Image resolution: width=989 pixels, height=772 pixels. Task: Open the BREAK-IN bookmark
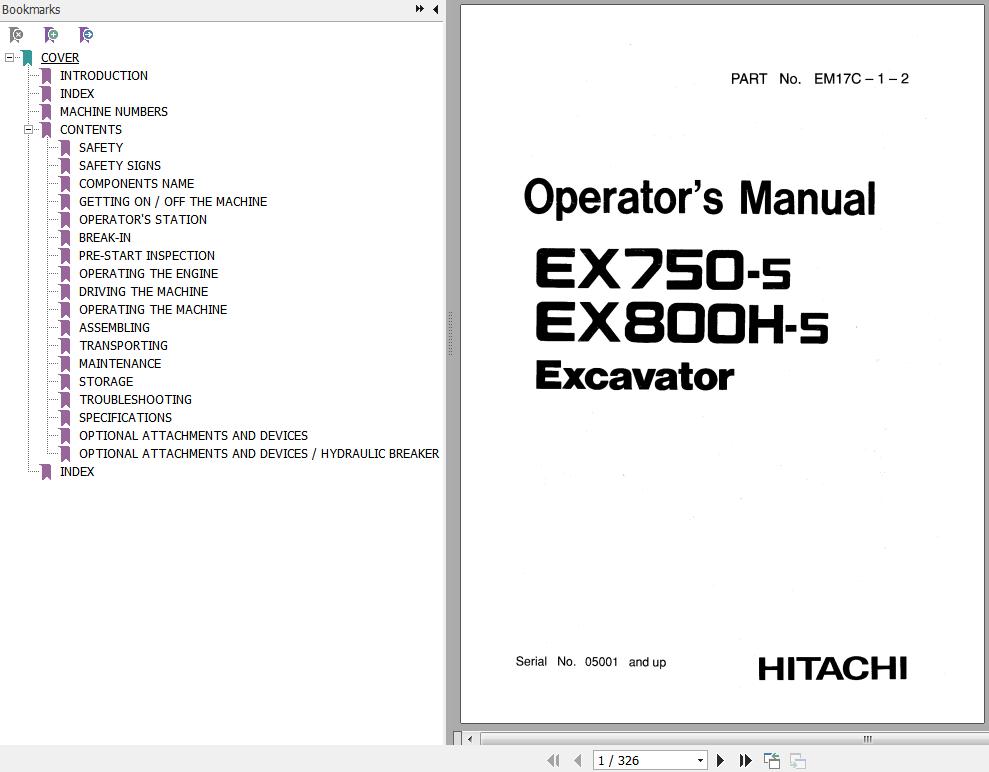(x=105, y=237)
